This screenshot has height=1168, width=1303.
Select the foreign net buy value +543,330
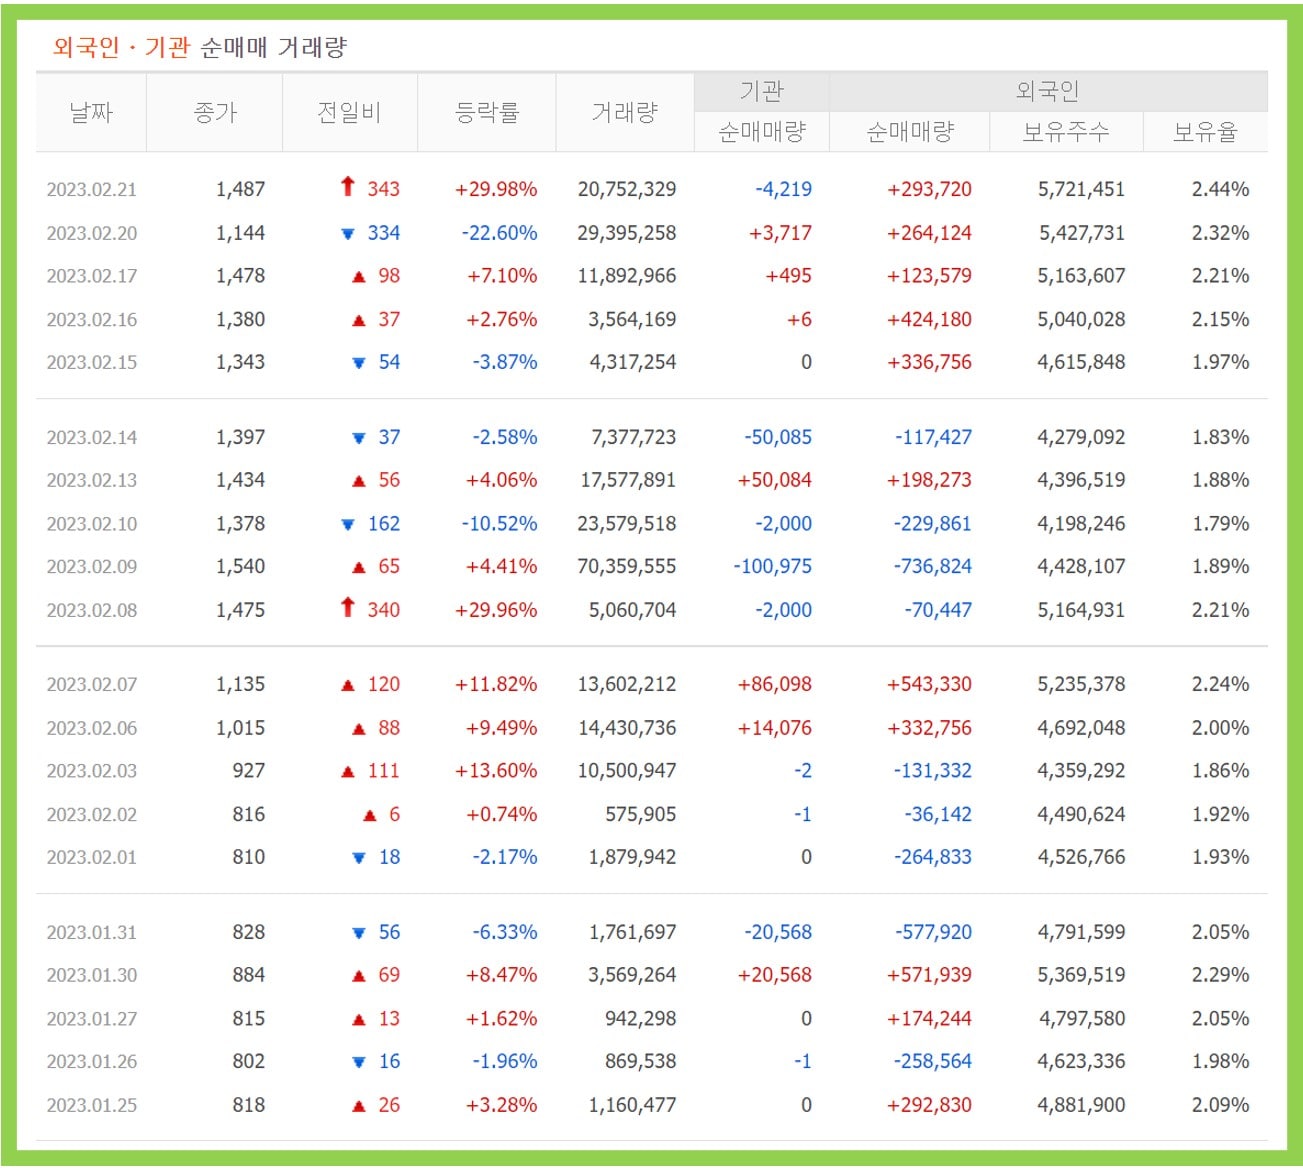point(928,685)
